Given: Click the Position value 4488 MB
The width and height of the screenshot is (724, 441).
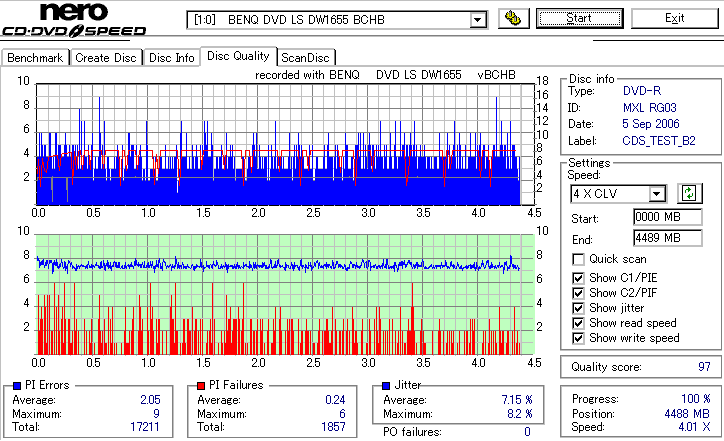Looking at the screenshot, I should [x=687, y=414].
